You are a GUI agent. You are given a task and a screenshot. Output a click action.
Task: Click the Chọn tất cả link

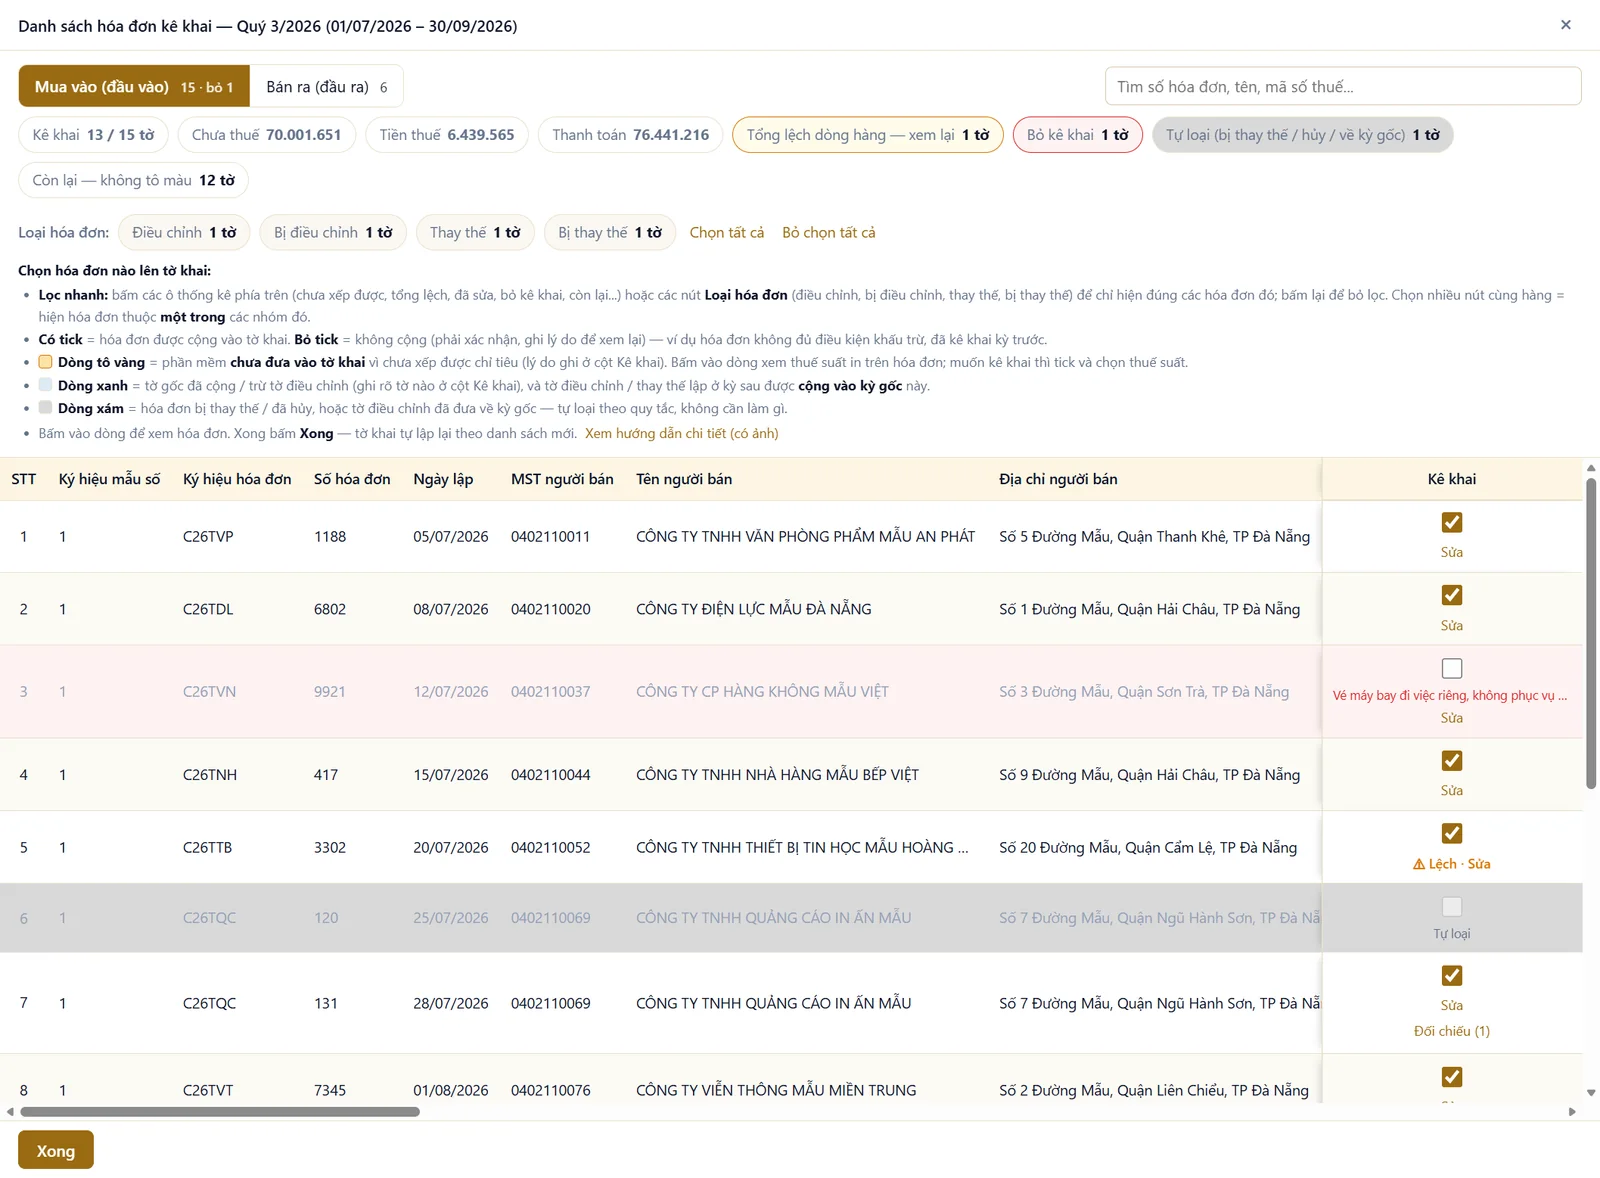coord(727,233)
